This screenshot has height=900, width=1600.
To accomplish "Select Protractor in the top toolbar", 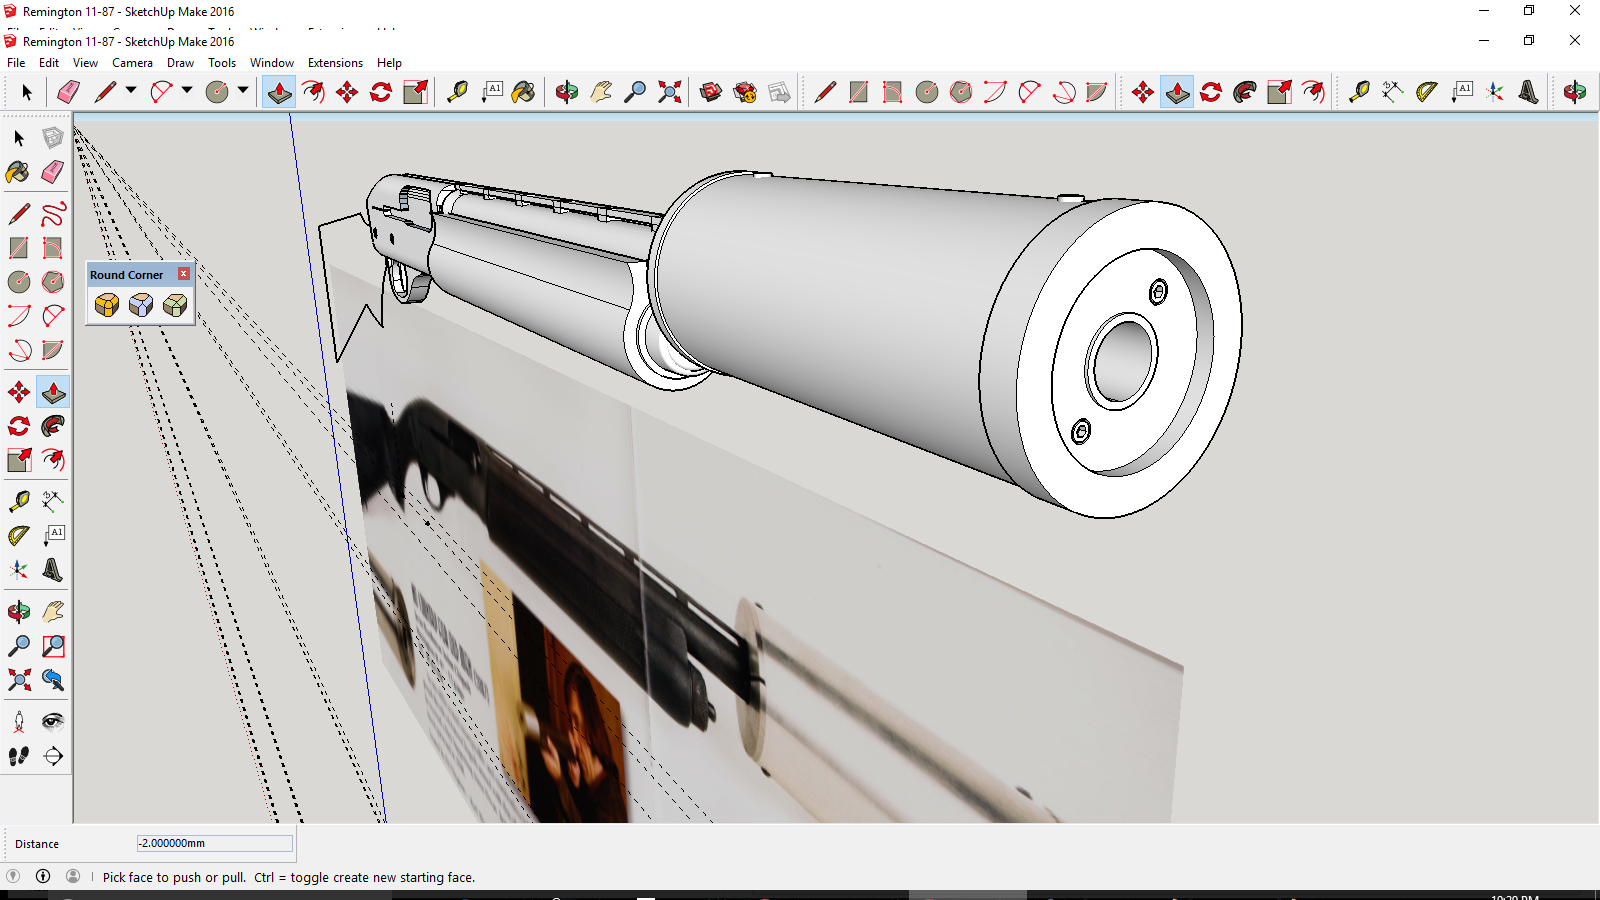I will tap(1427, 92).
